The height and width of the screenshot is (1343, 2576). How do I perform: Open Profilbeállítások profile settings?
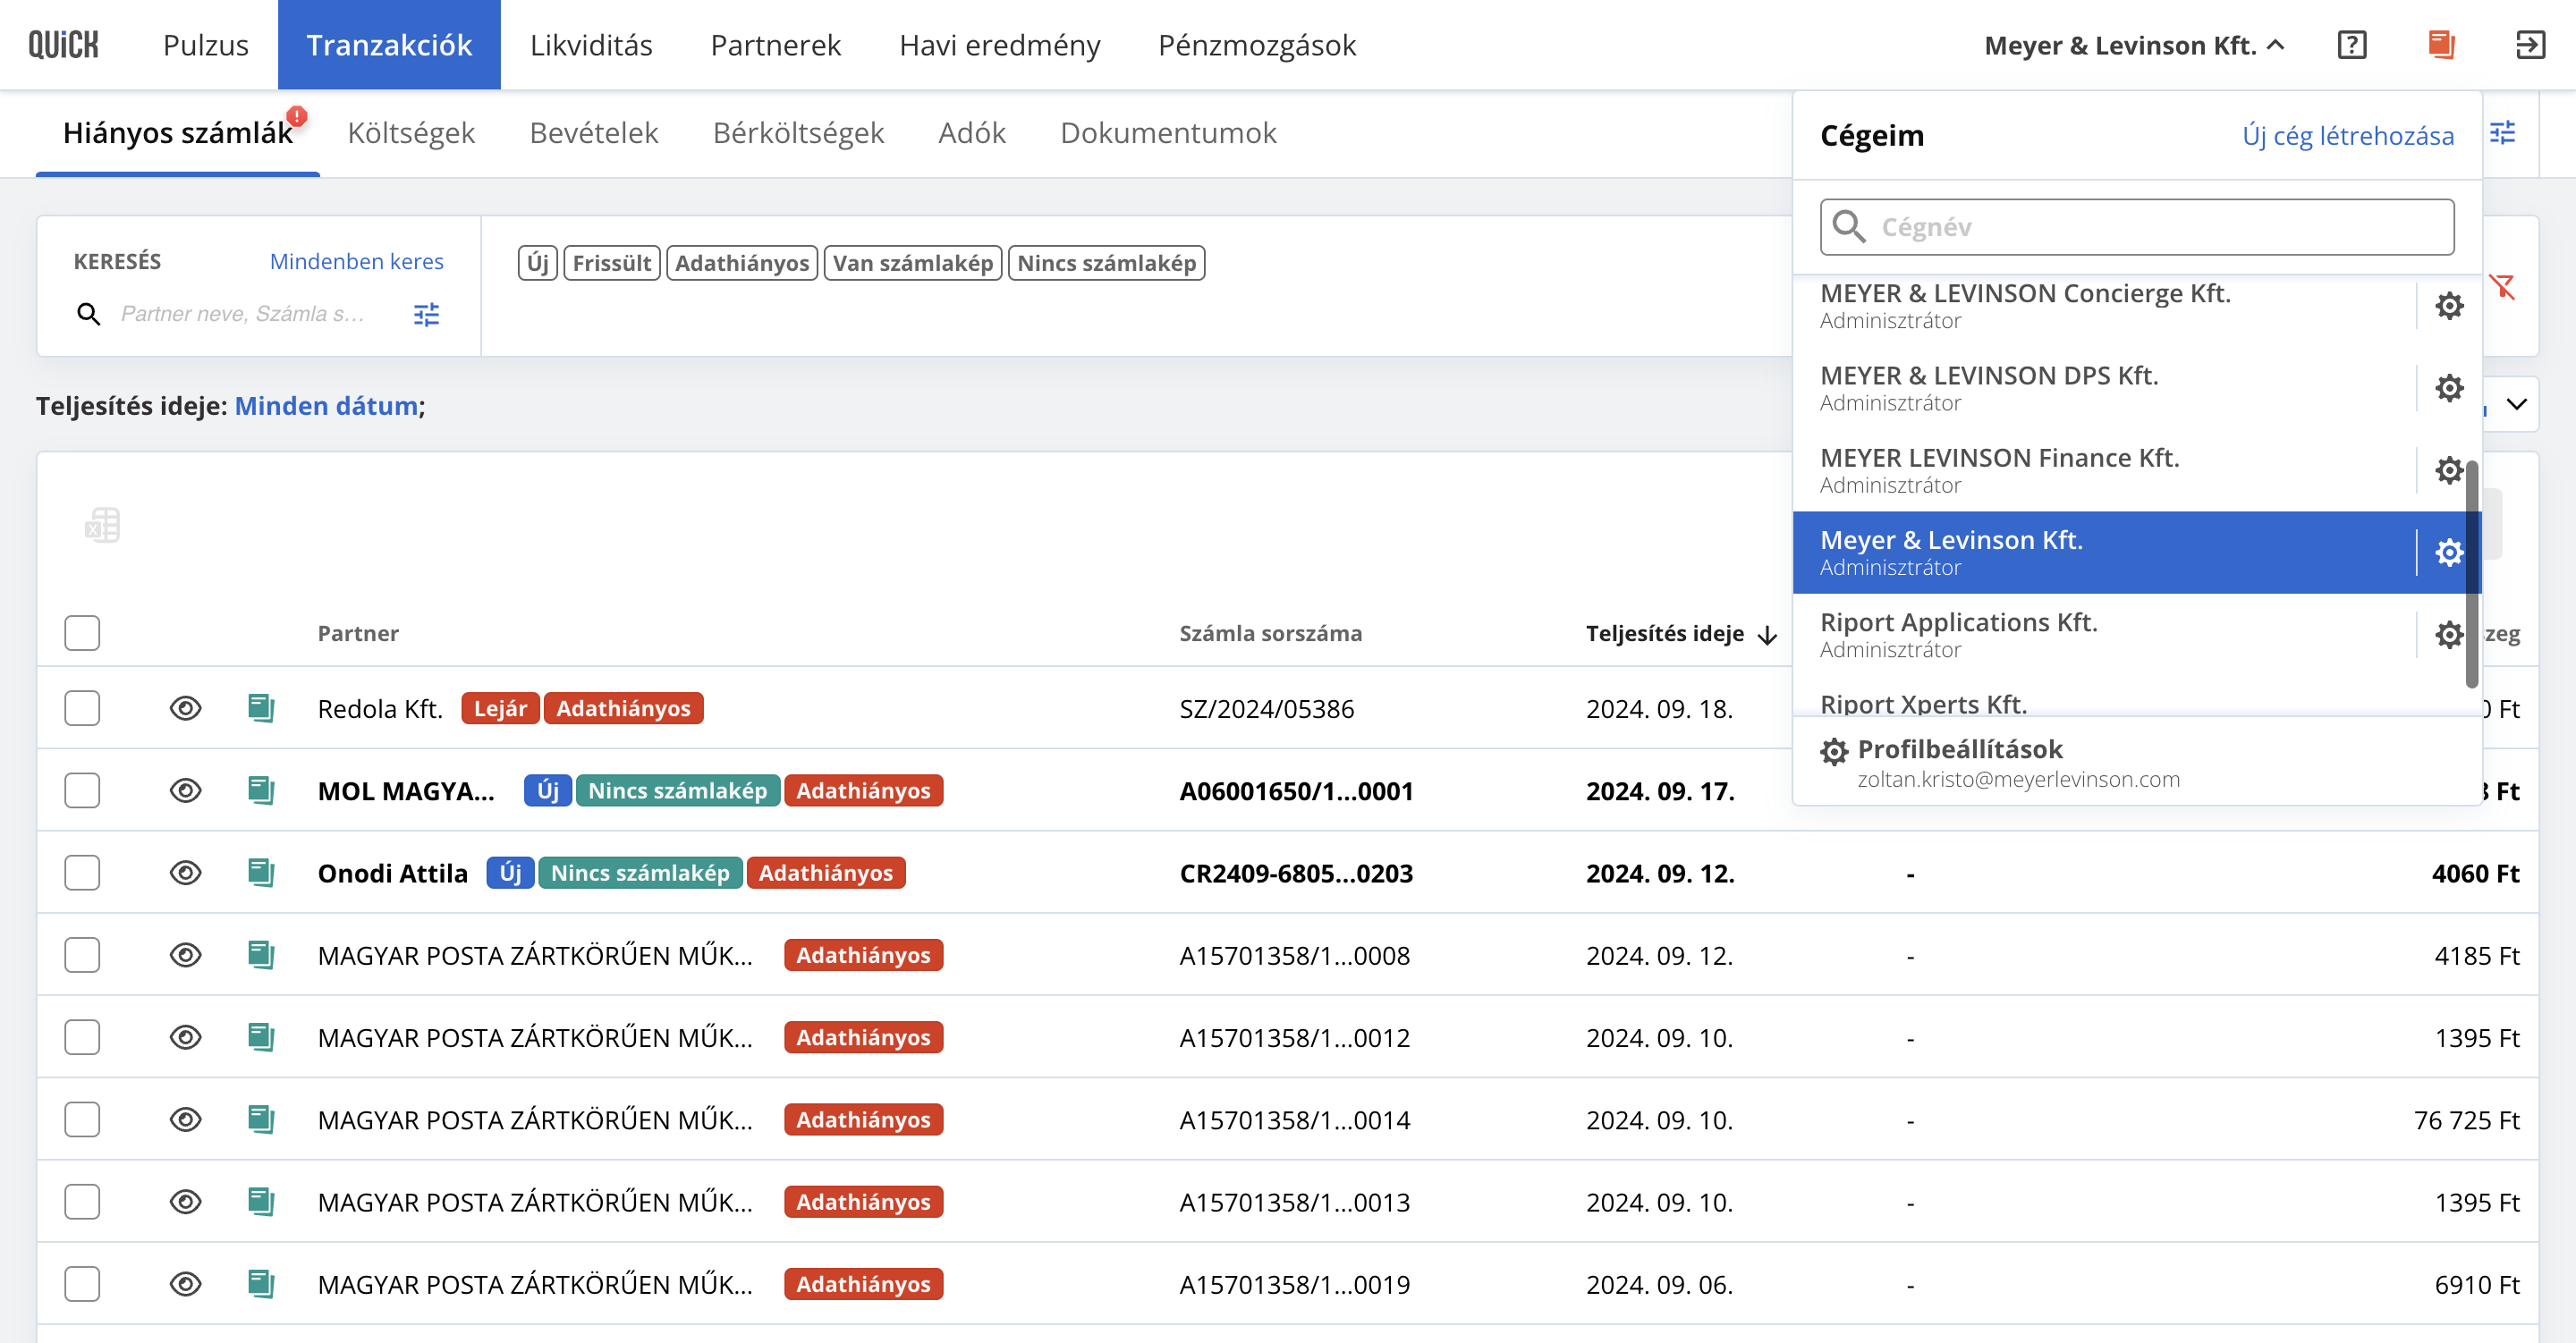(2136, 762)
